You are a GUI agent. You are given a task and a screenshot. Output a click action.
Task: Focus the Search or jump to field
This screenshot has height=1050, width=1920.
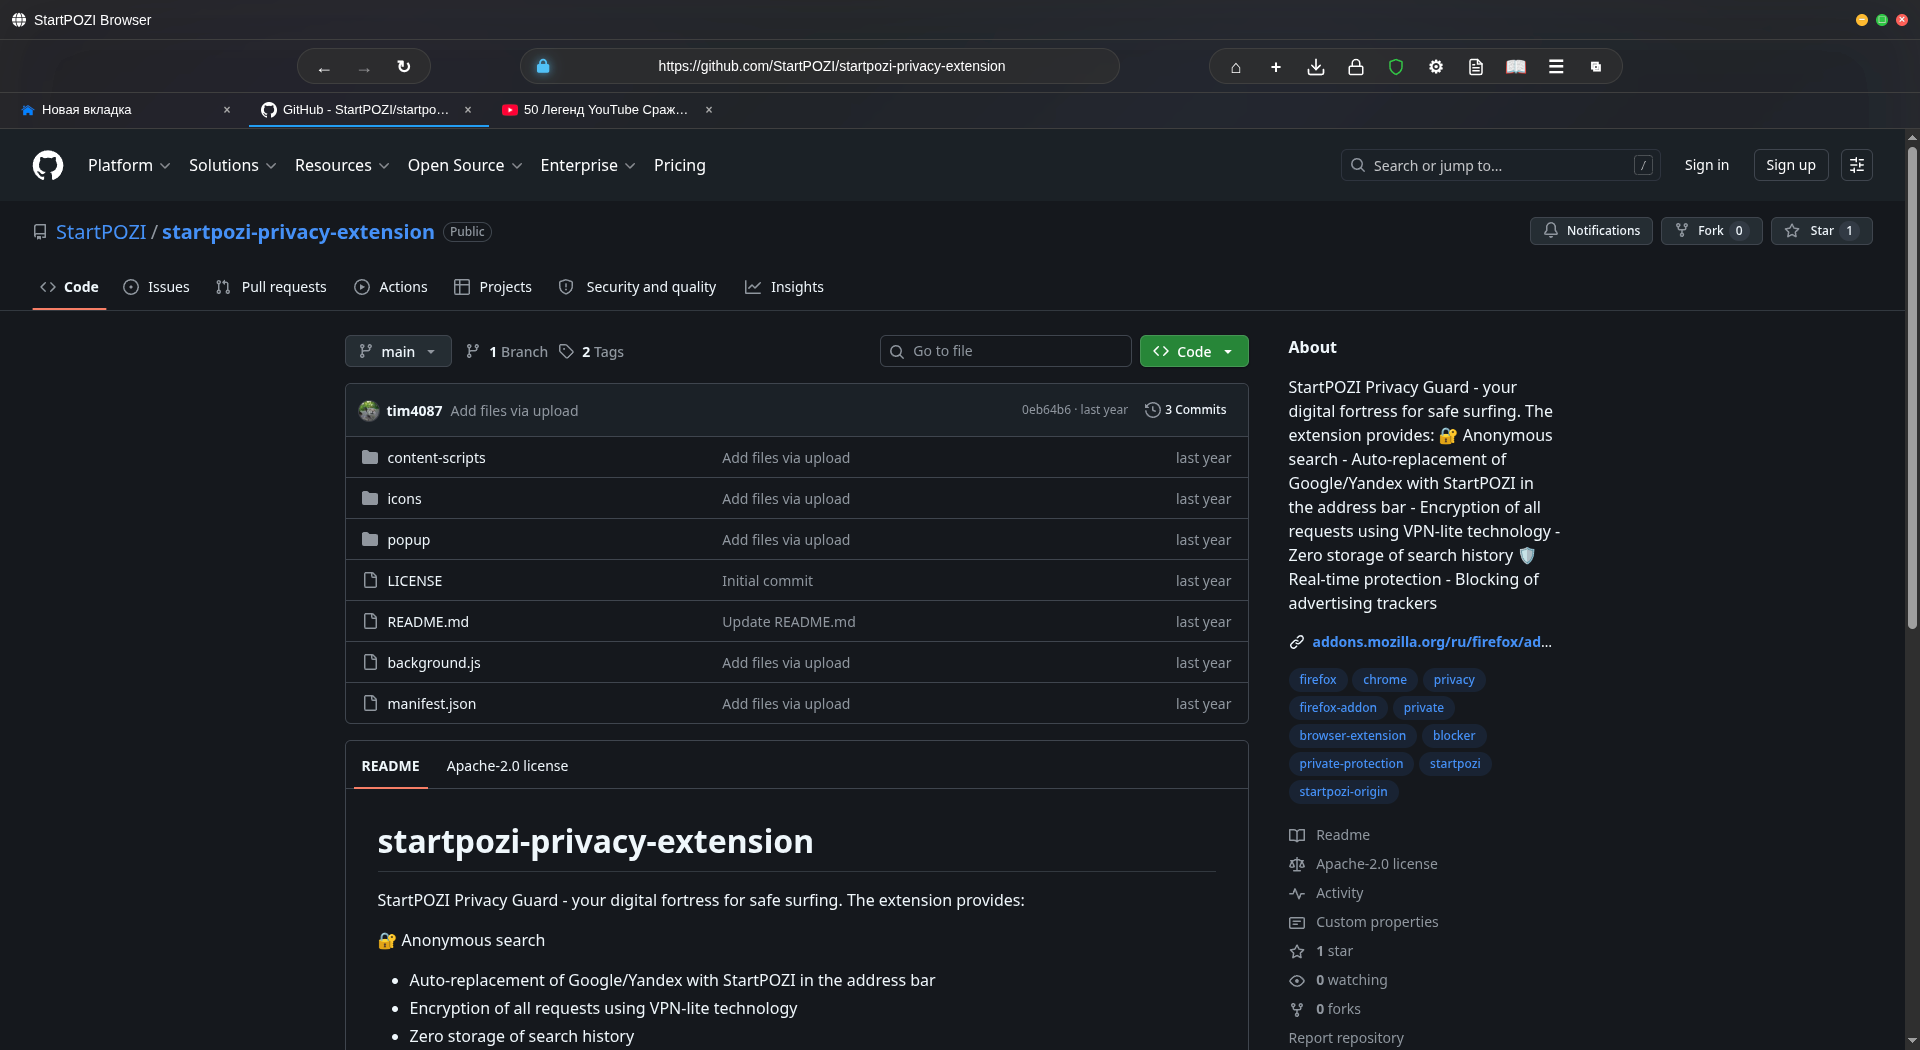(1500, 165)
